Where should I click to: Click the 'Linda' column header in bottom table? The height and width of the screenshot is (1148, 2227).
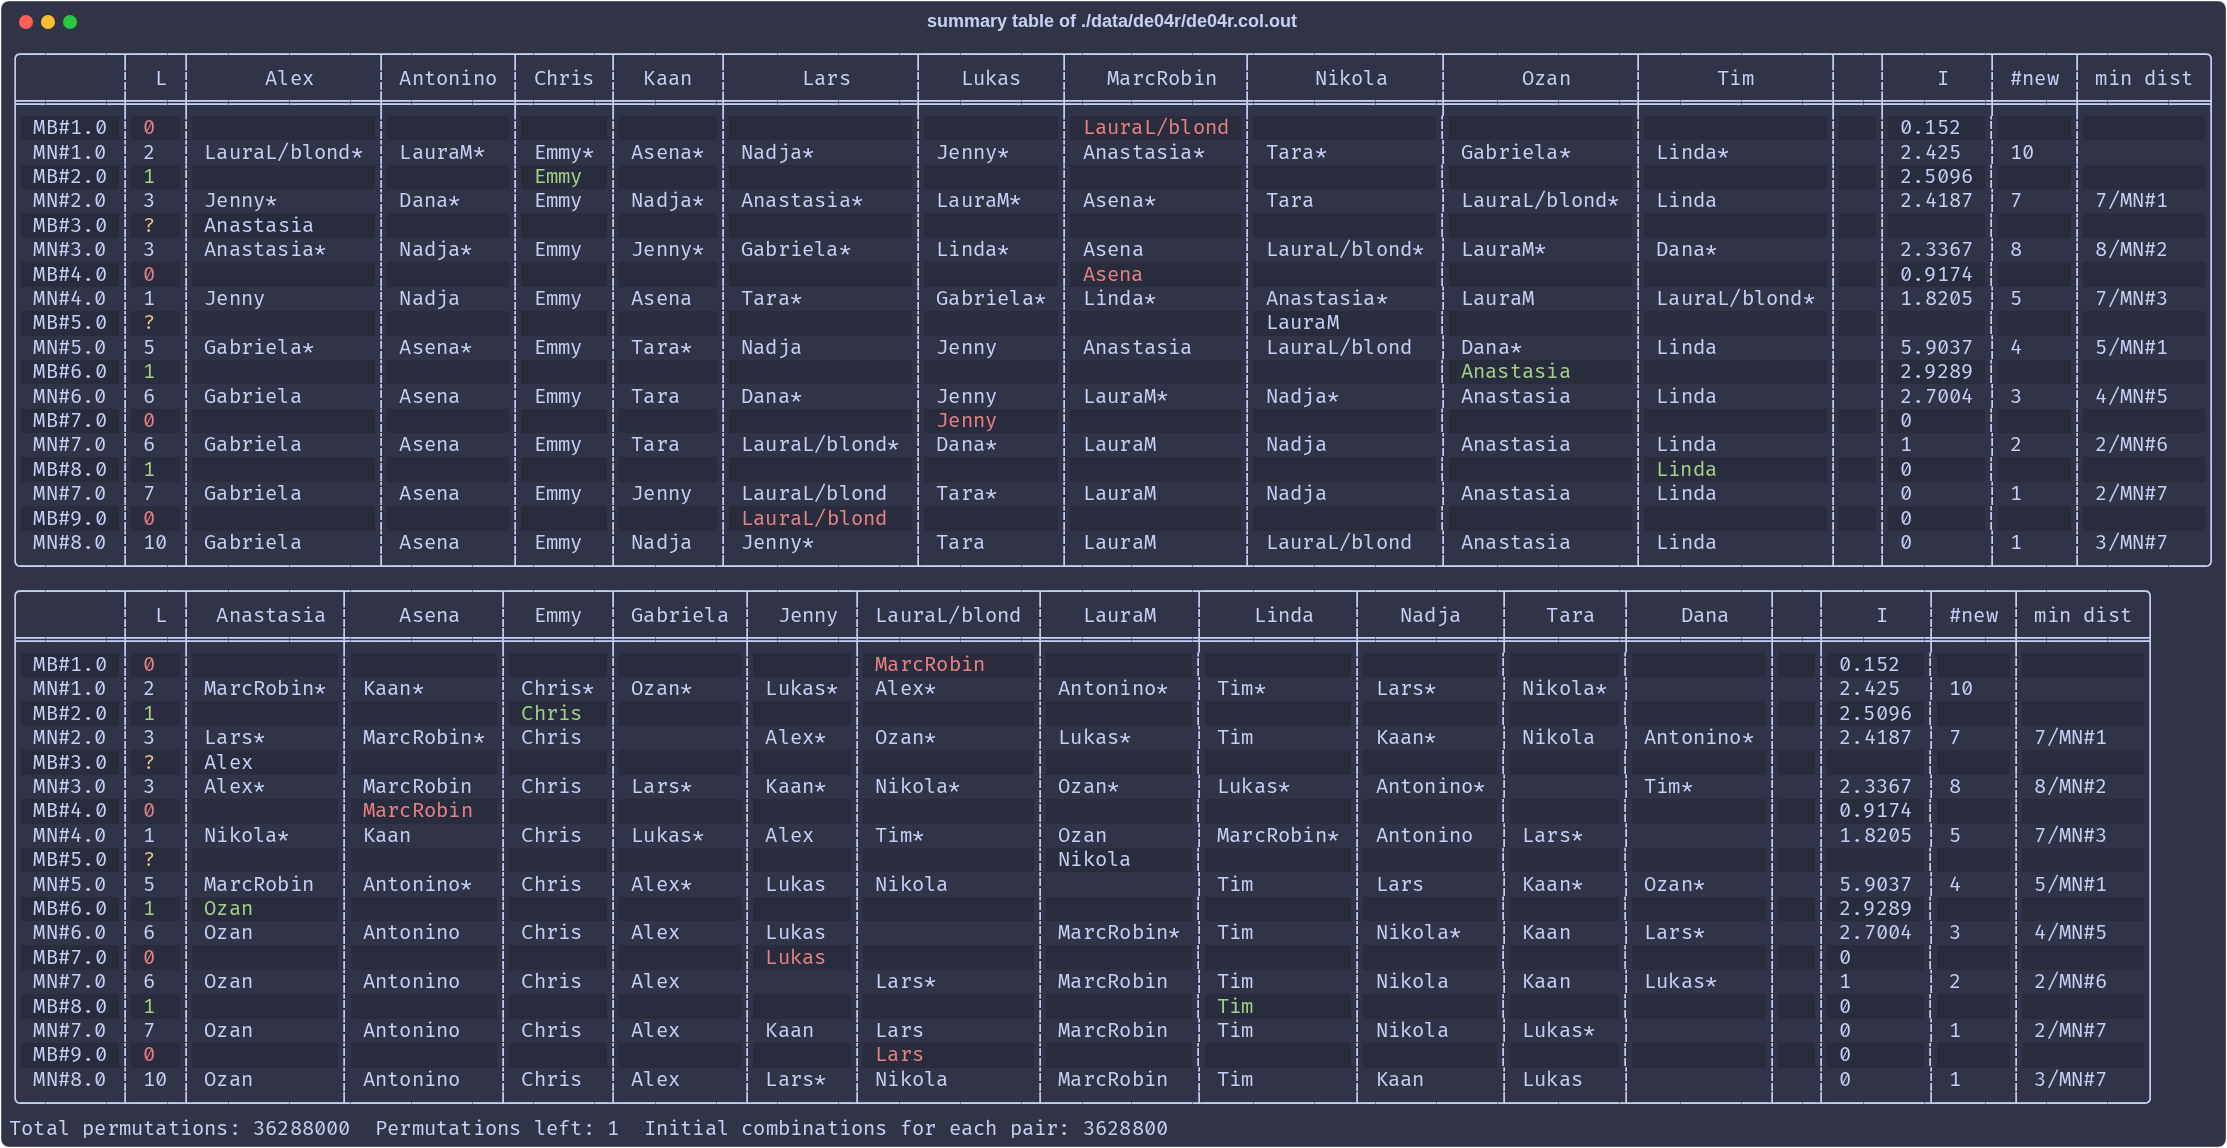point(1284,615)
